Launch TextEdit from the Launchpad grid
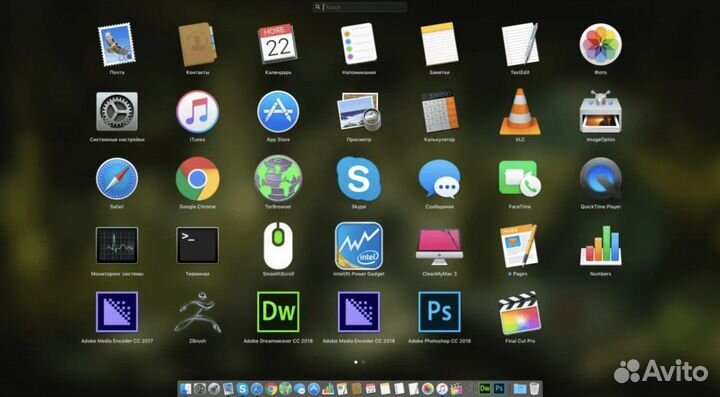Viewport: 720px width, 397px height. point(520,44)
